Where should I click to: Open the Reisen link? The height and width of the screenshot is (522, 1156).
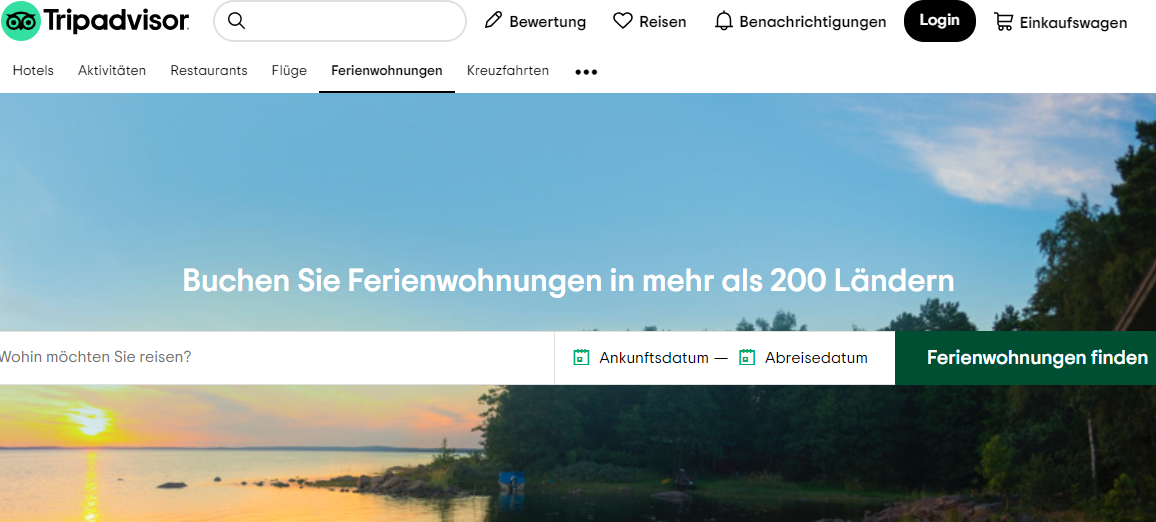650,21
